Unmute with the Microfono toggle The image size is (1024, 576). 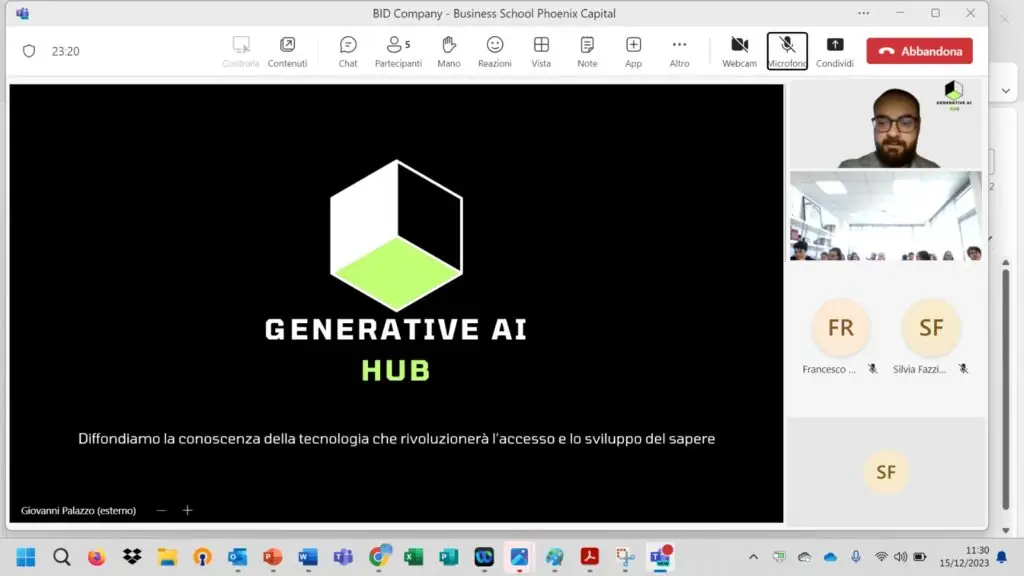787,51
